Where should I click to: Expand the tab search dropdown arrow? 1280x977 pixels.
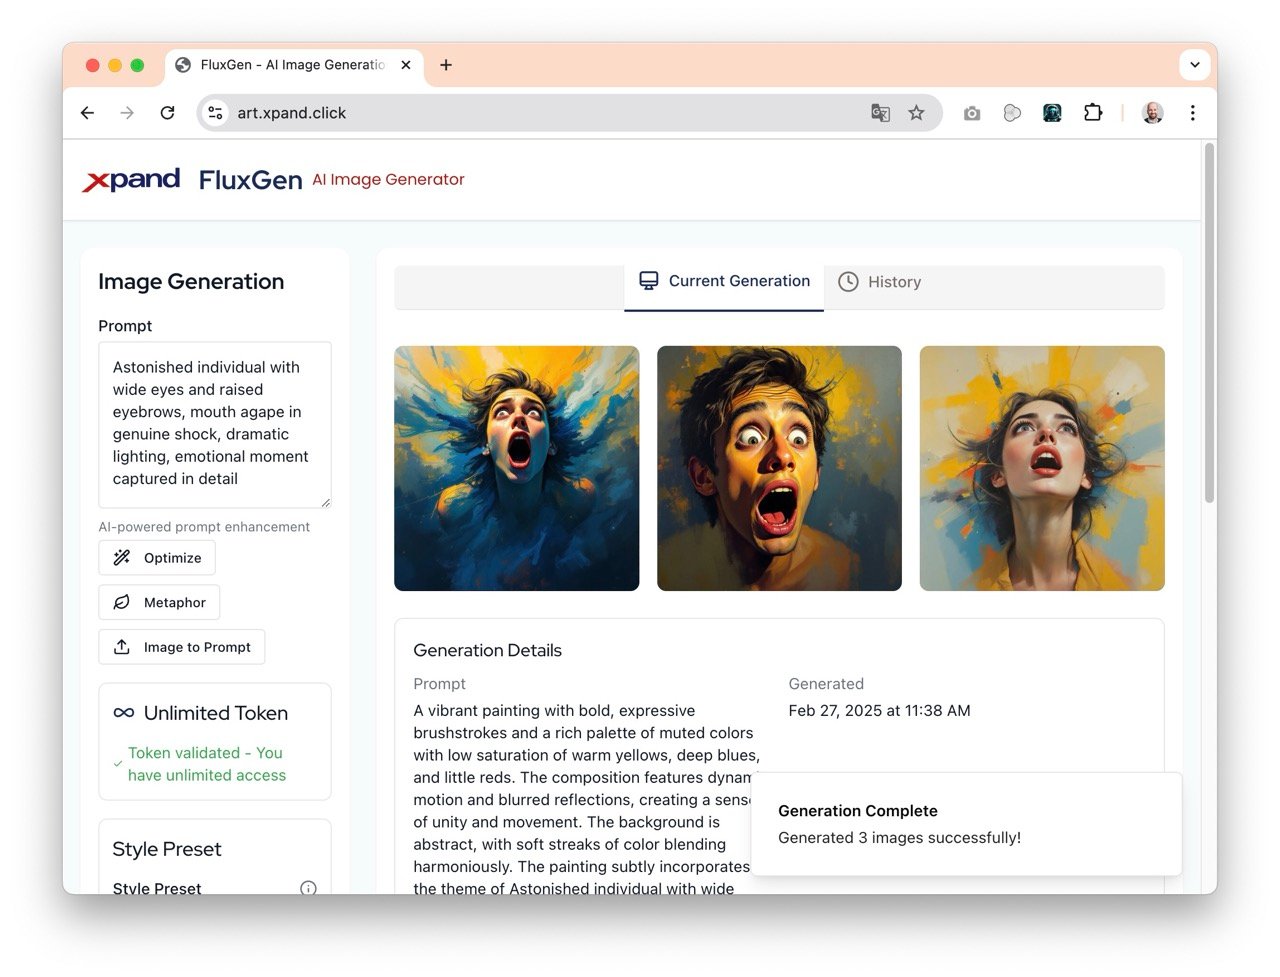[x=1194, y=65]
